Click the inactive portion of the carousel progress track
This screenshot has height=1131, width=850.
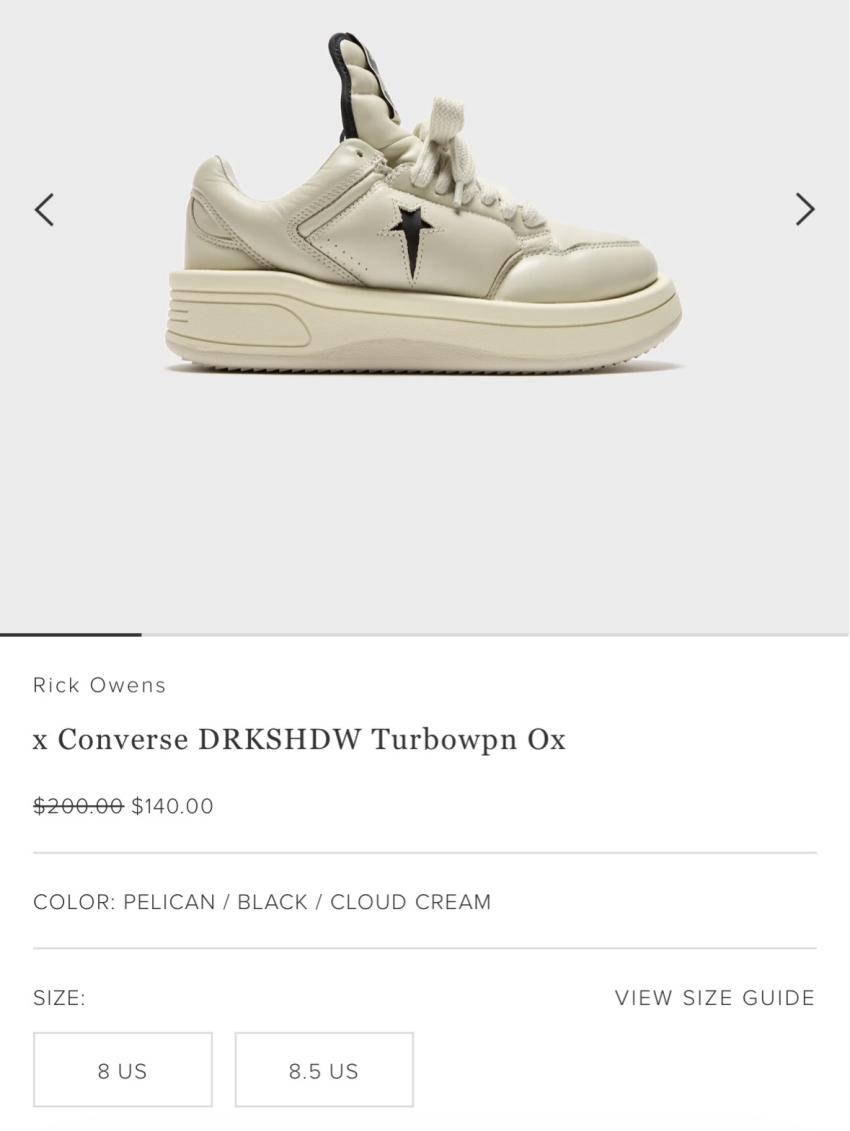[495, 634]
